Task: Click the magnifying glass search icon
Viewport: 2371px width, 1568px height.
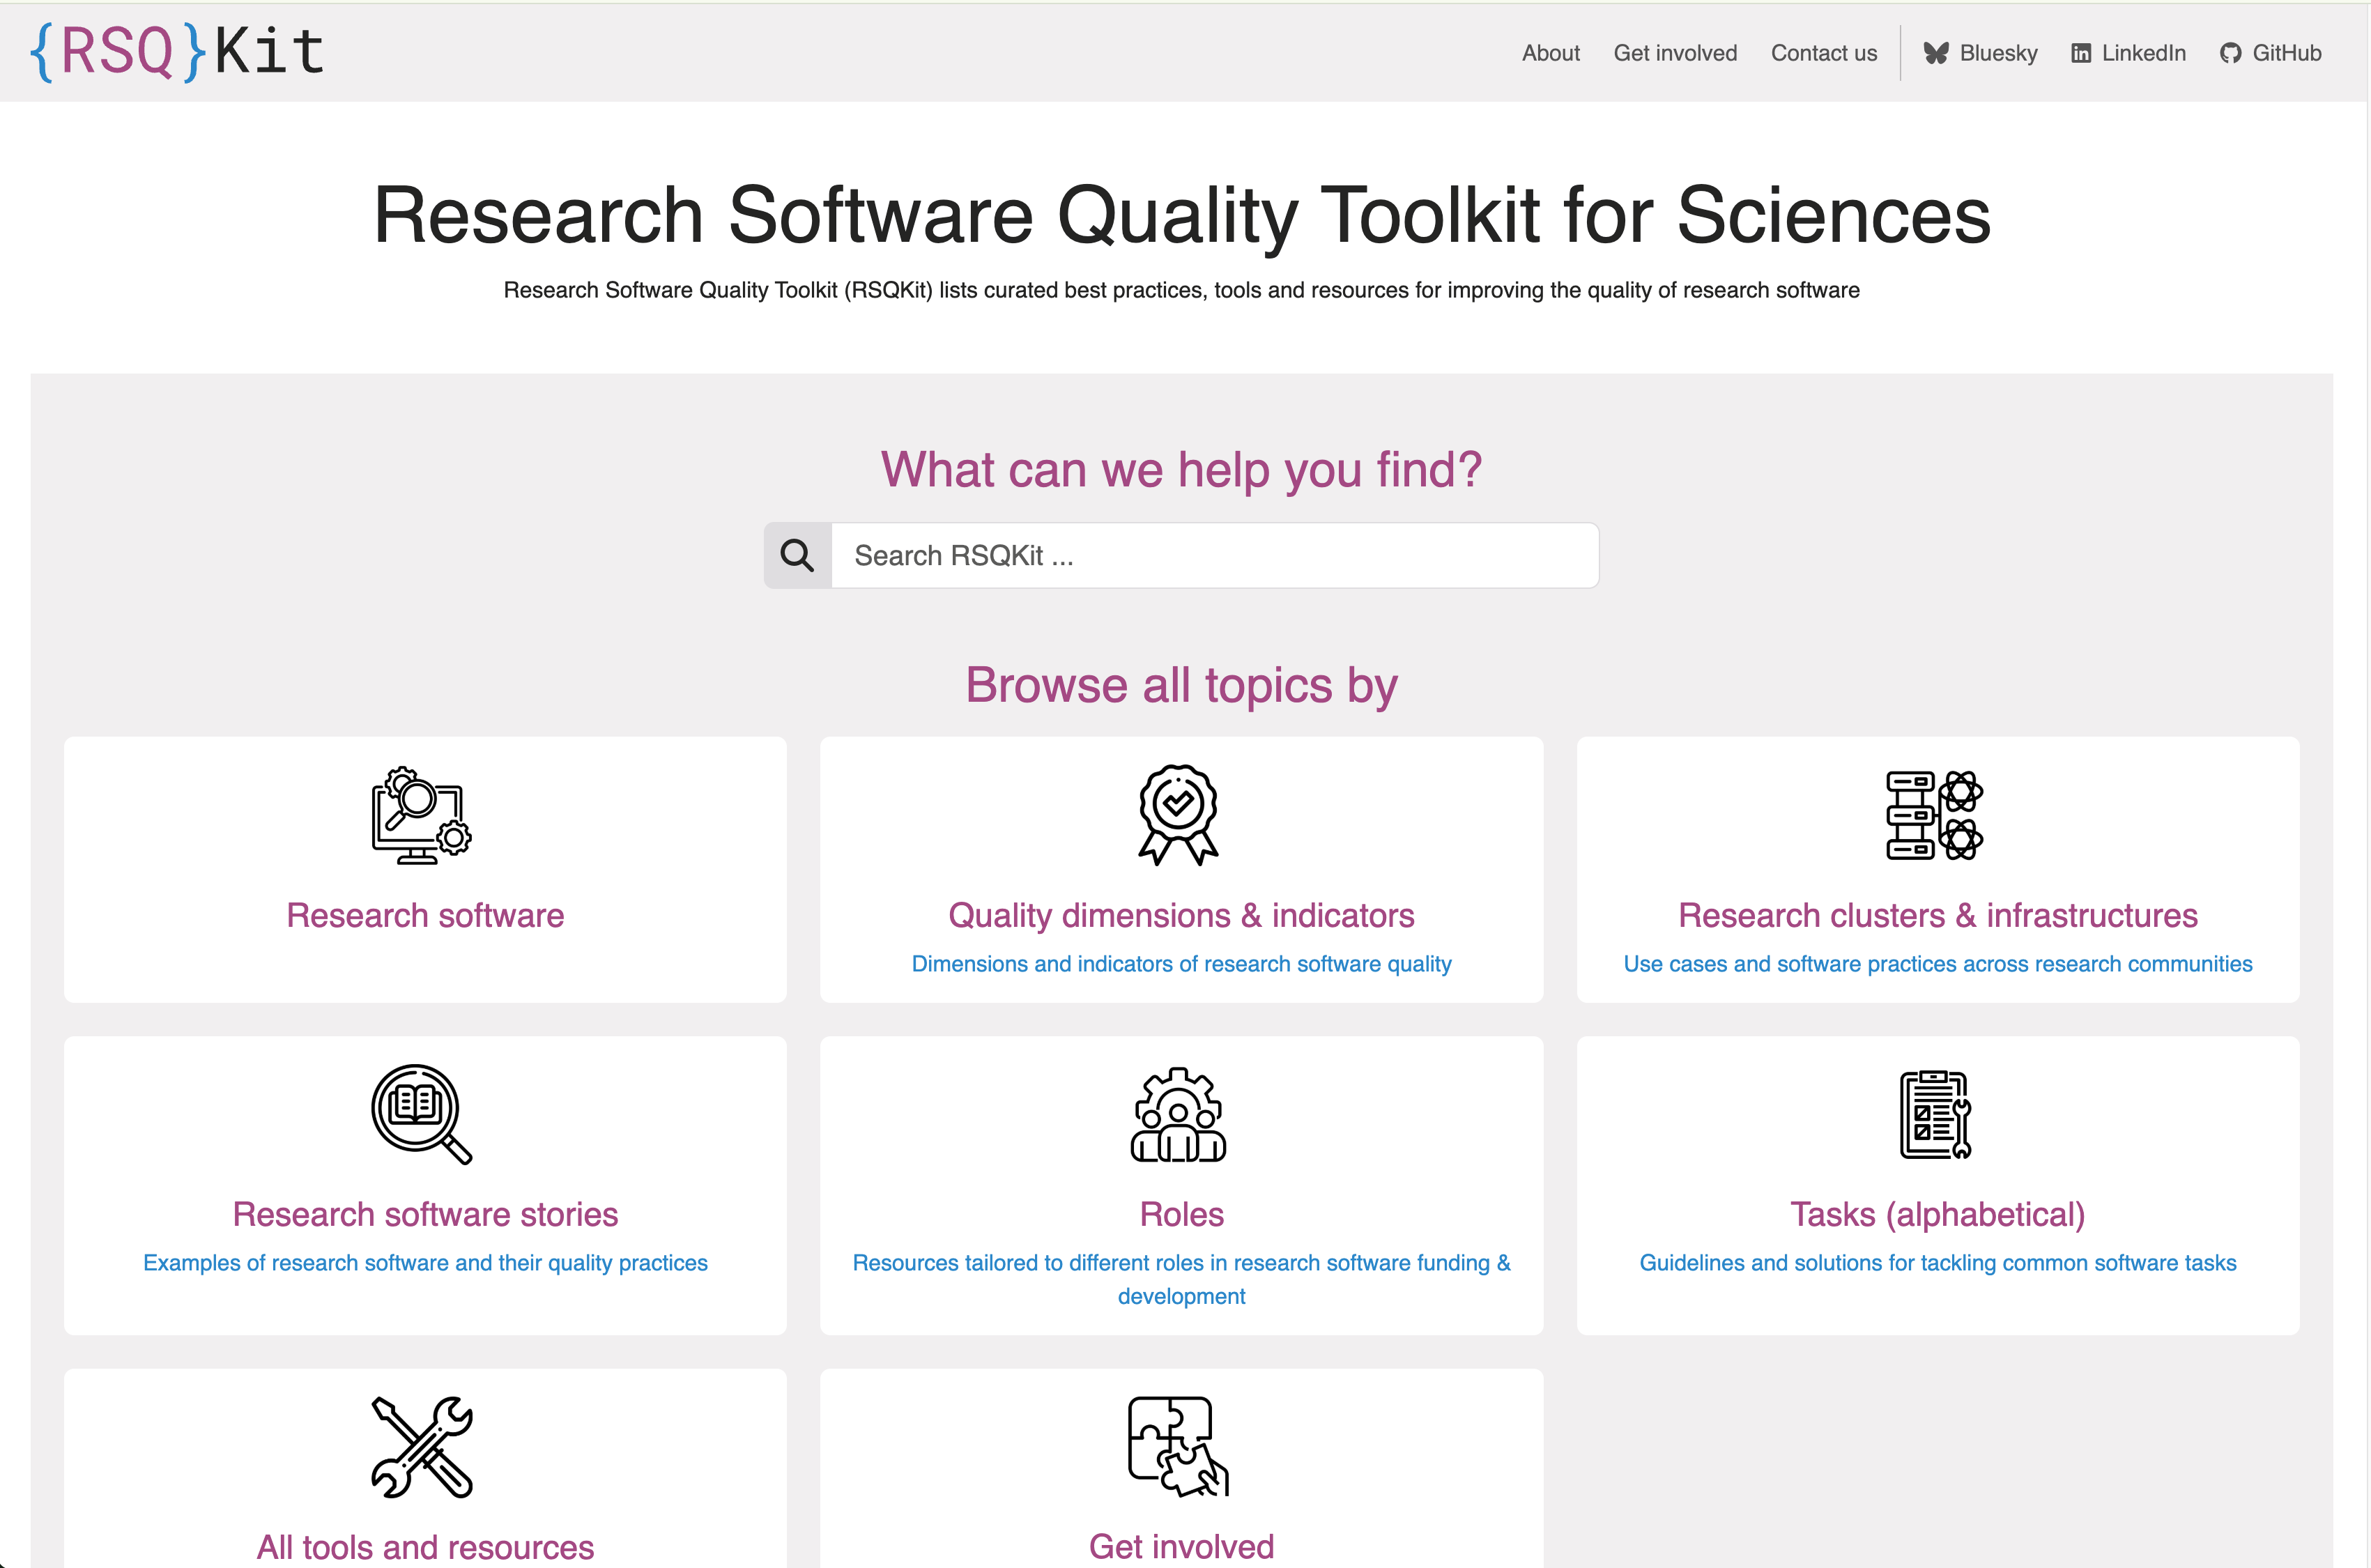Action: pyautogui.click(x=797, y=555)
